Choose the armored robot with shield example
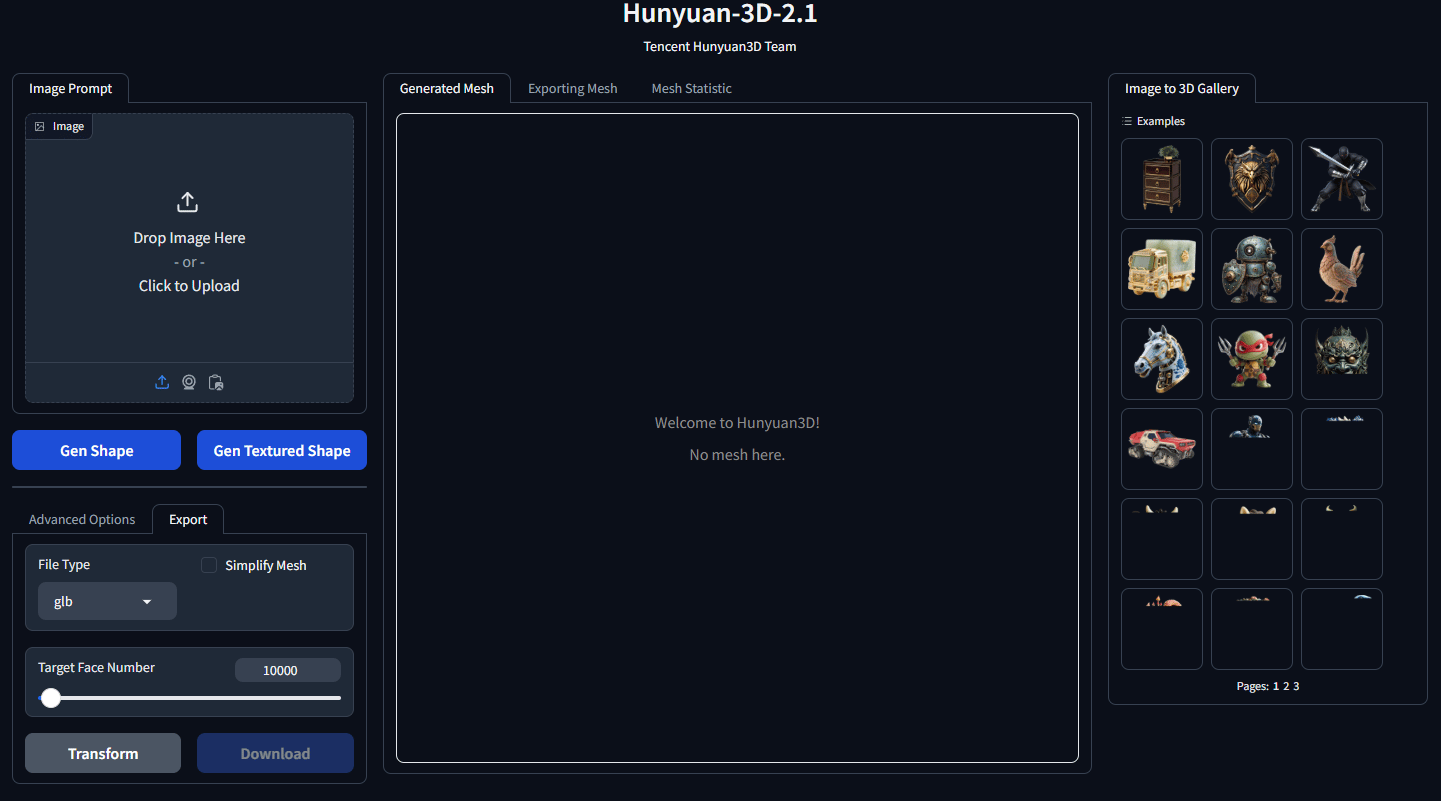 click(x=1252, y=269)
